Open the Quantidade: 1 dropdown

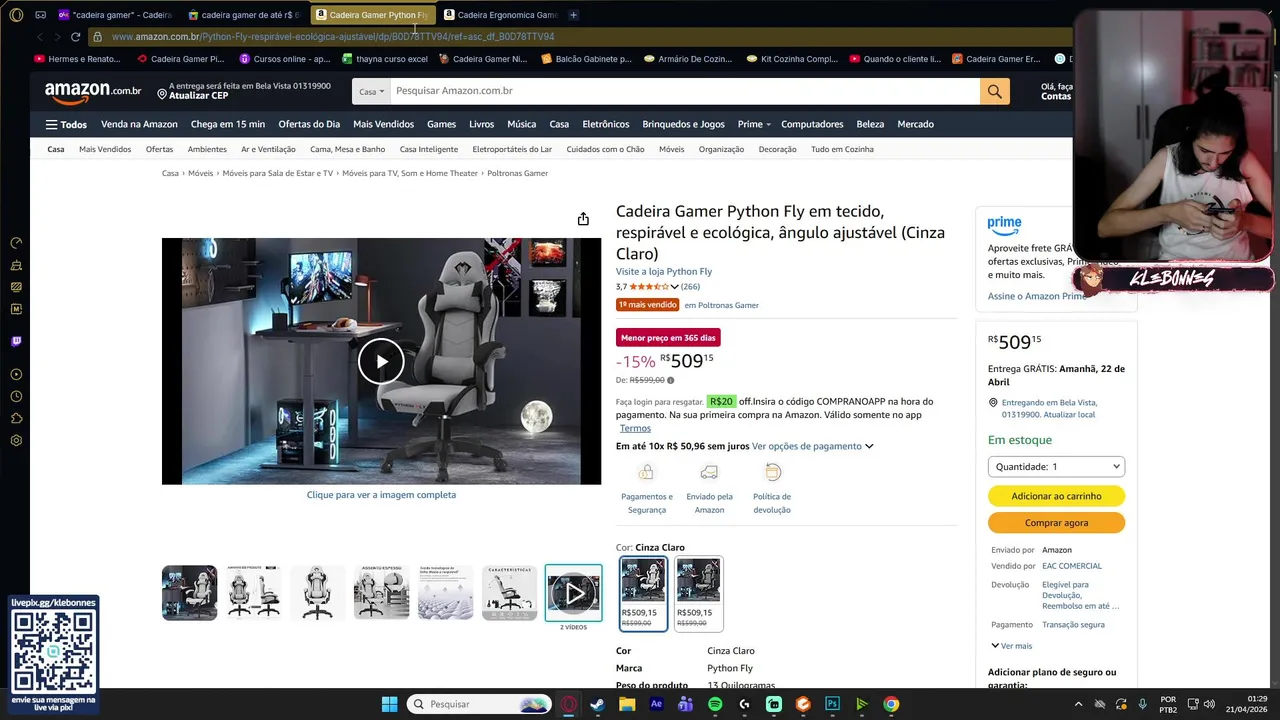tap(1056, 467)
